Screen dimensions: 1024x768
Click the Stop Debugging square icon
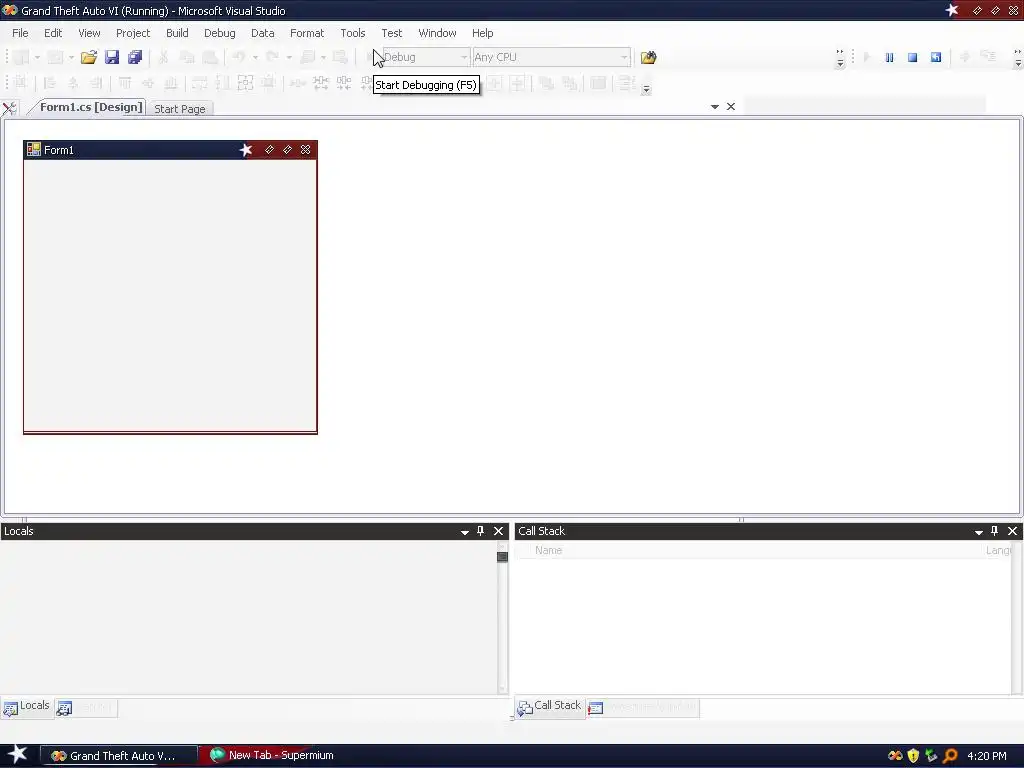tap(912, 57)
